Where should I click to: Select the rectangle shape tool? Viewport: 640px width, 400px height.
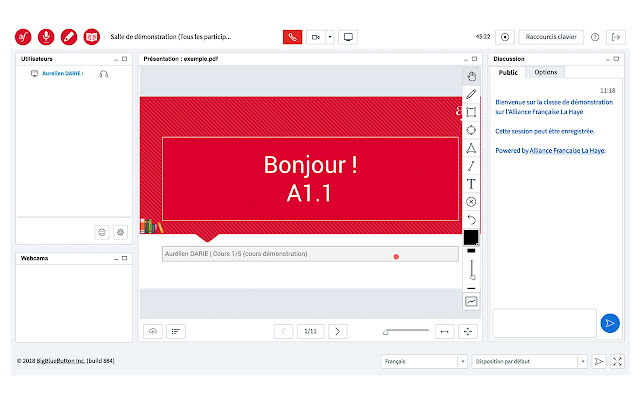(x=471, y=112)
